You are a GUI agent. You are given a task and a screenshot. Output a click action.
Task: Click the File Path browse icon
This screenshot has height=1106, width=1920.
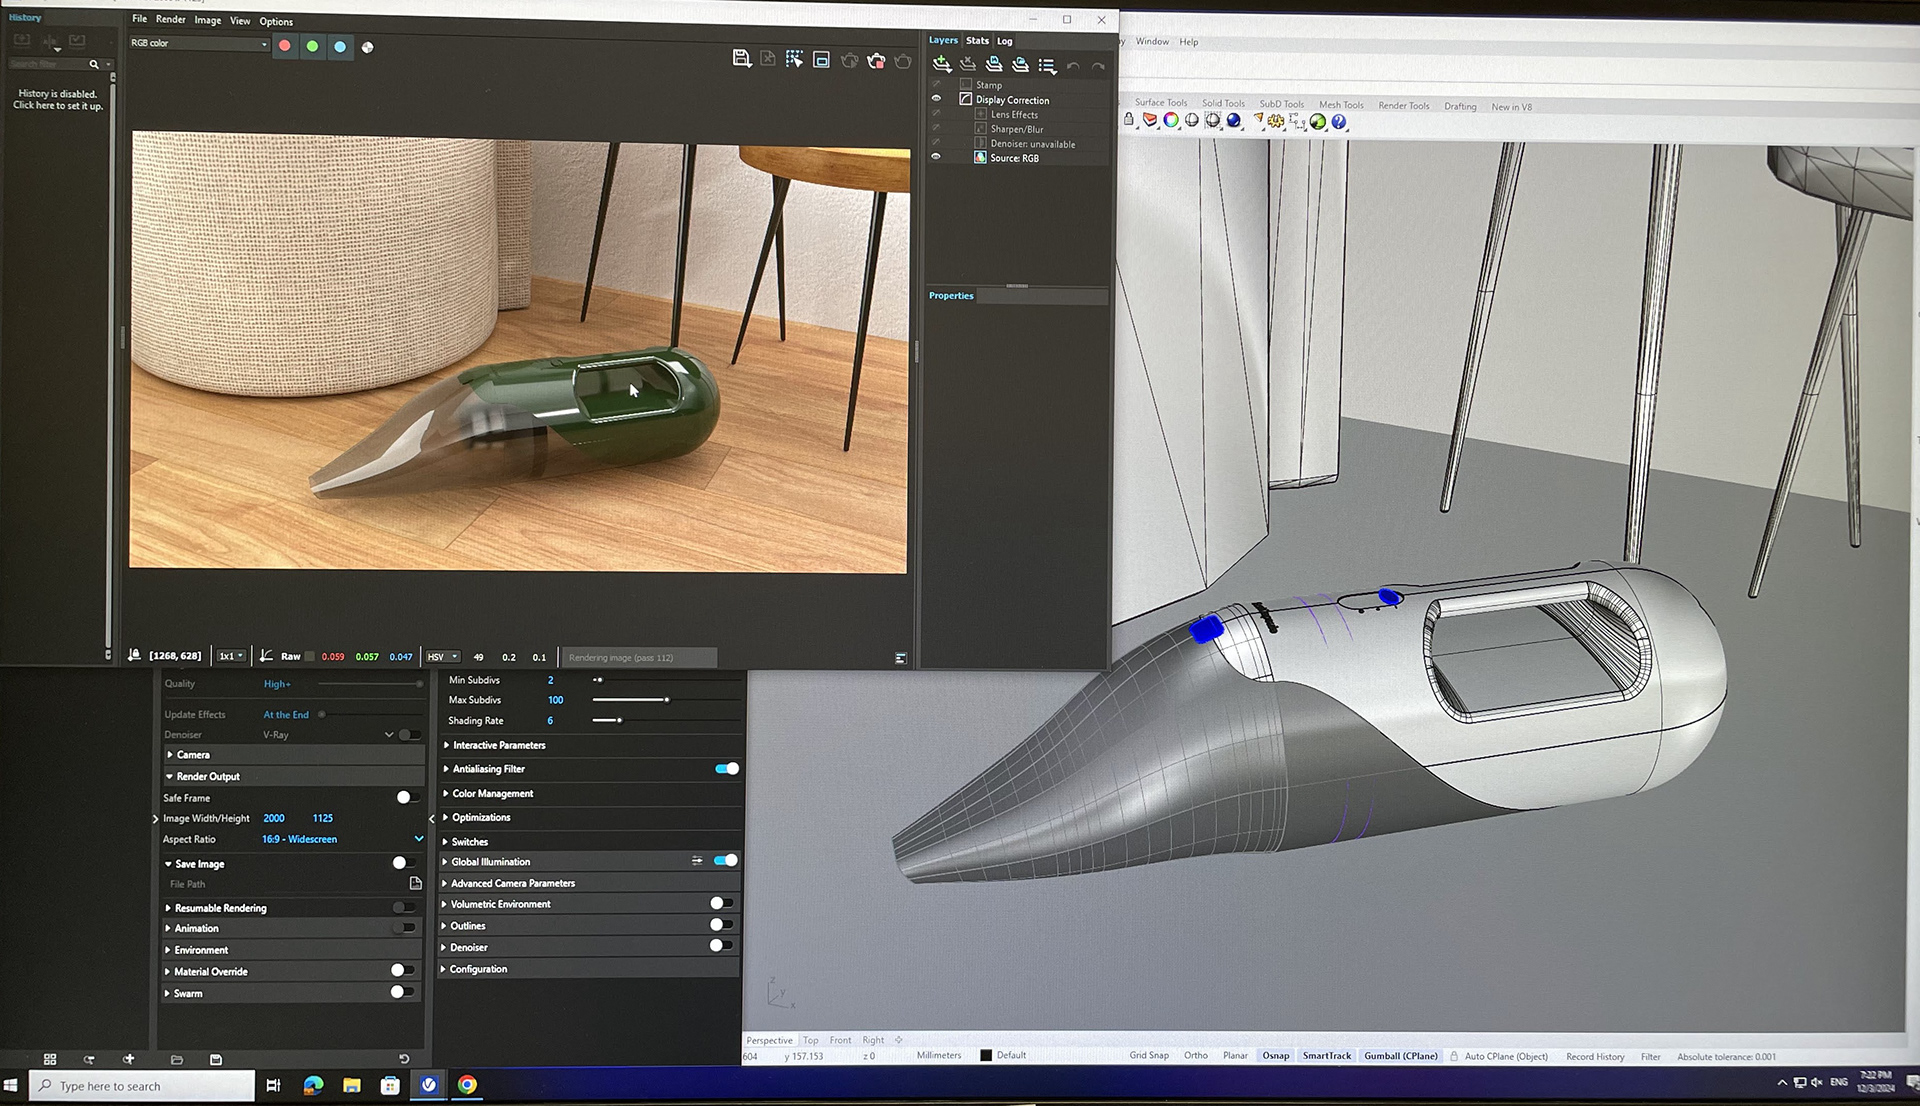pyautogui.click(x=416, y=884)
